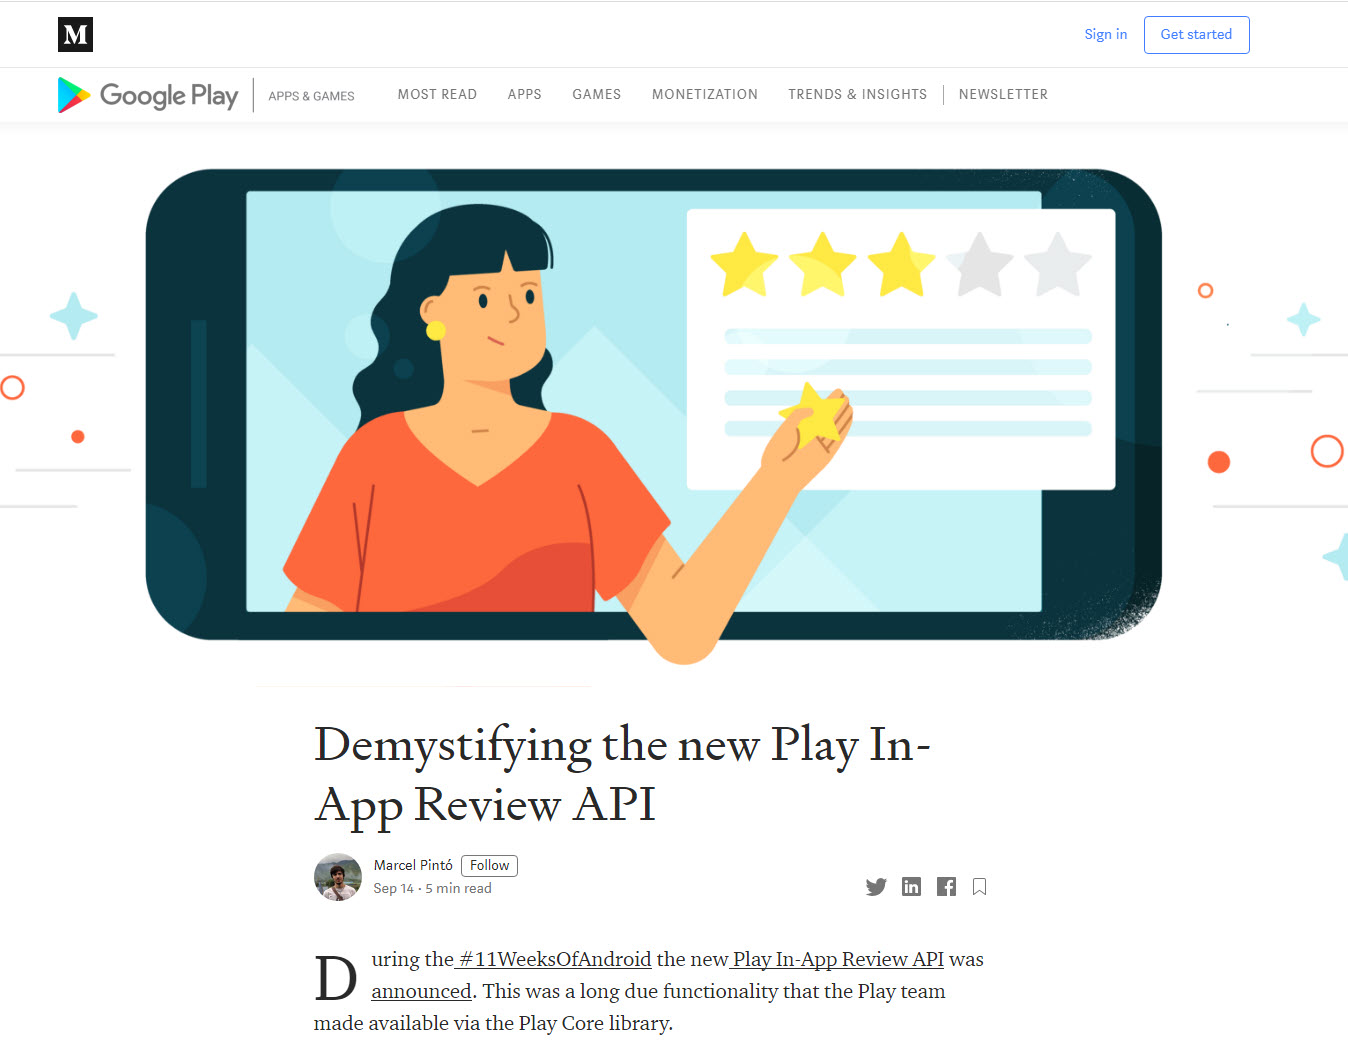Image resolution: width=1348 pixels, height=1051 pixels.
Task: Click the Google Play logo
Action: point(148,95)
